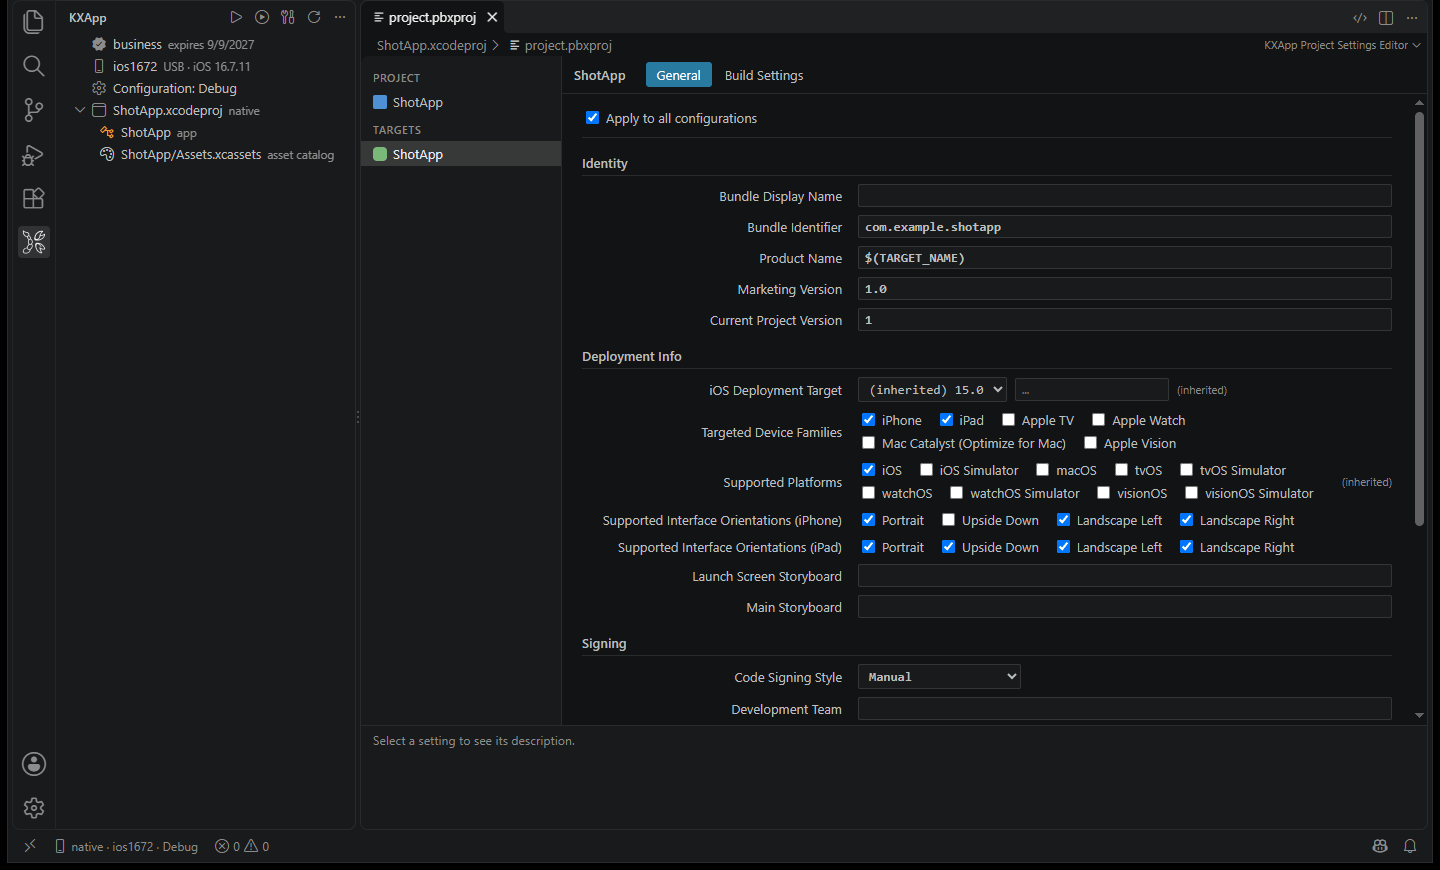
Task: Select the project.pbxproj editor tab
Action: coord(432,17)
